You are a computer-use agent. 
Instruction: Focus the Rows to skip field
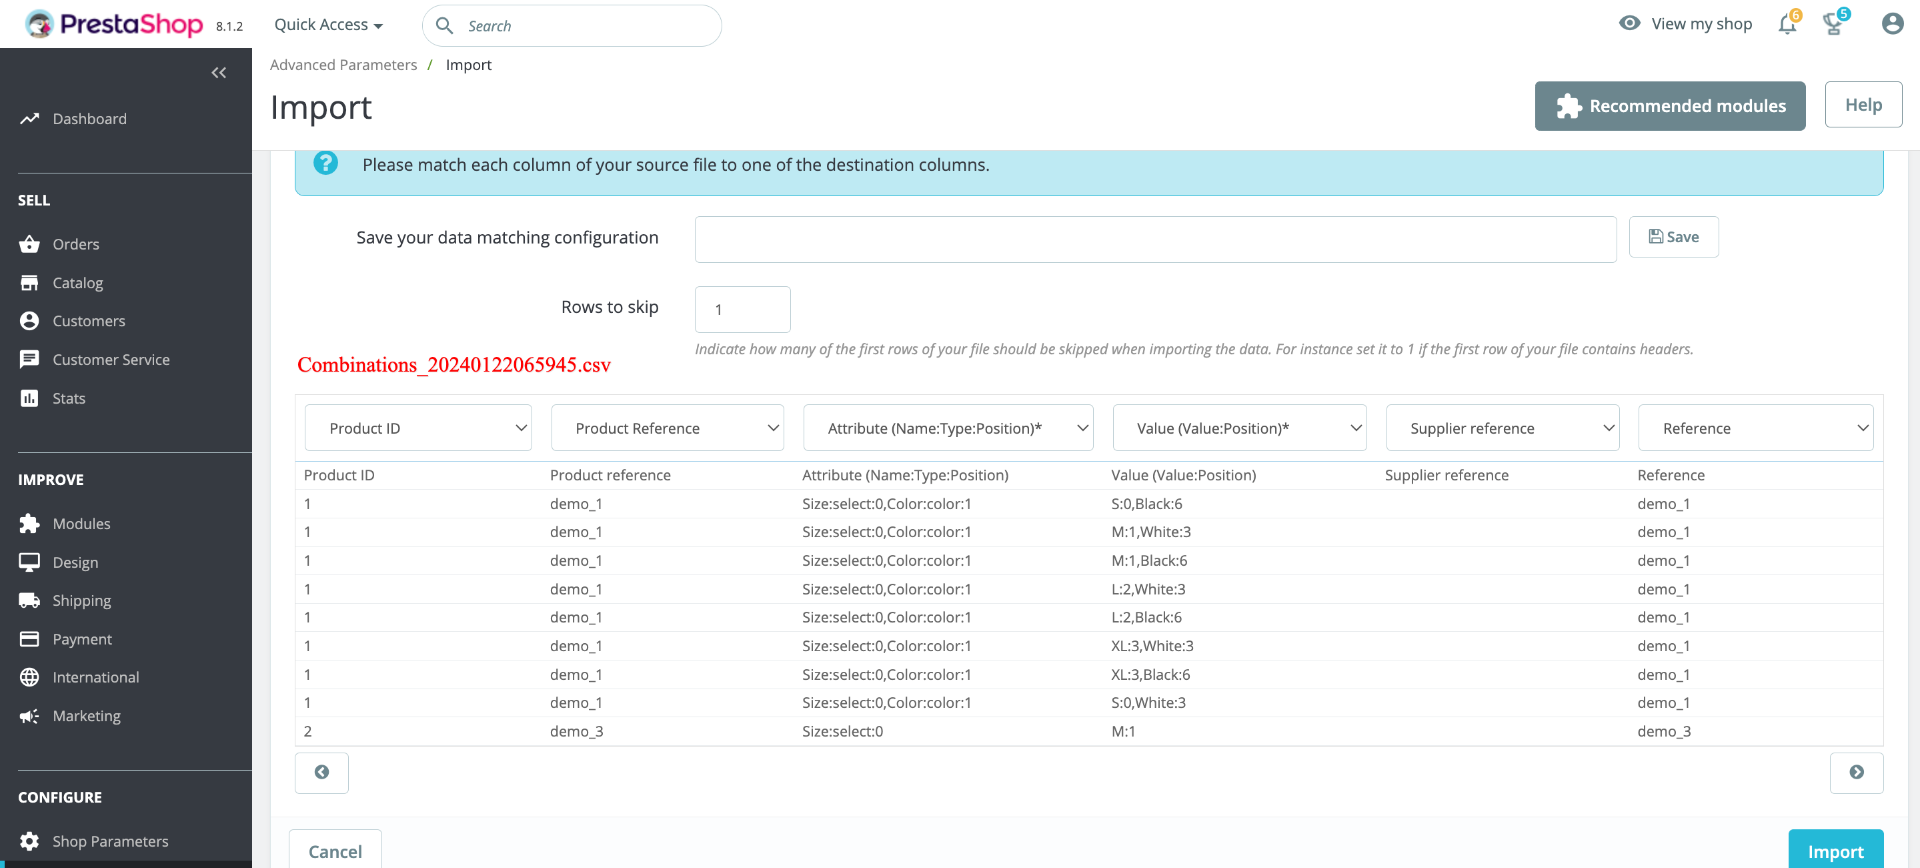pyautogui.click(x=743, y=310)
